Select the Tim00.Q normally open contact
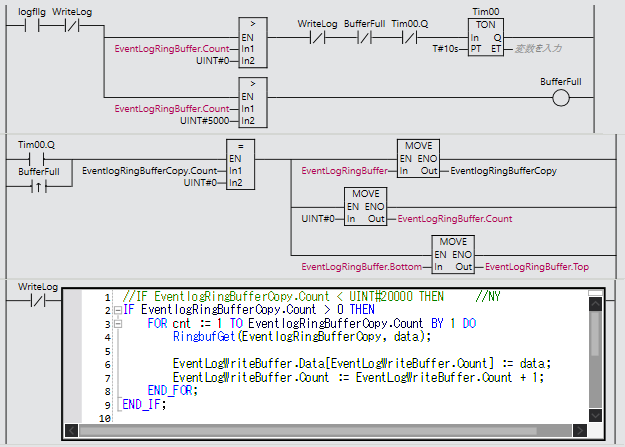This screenshot has height=447, width=625. click(x=38, y=159)
